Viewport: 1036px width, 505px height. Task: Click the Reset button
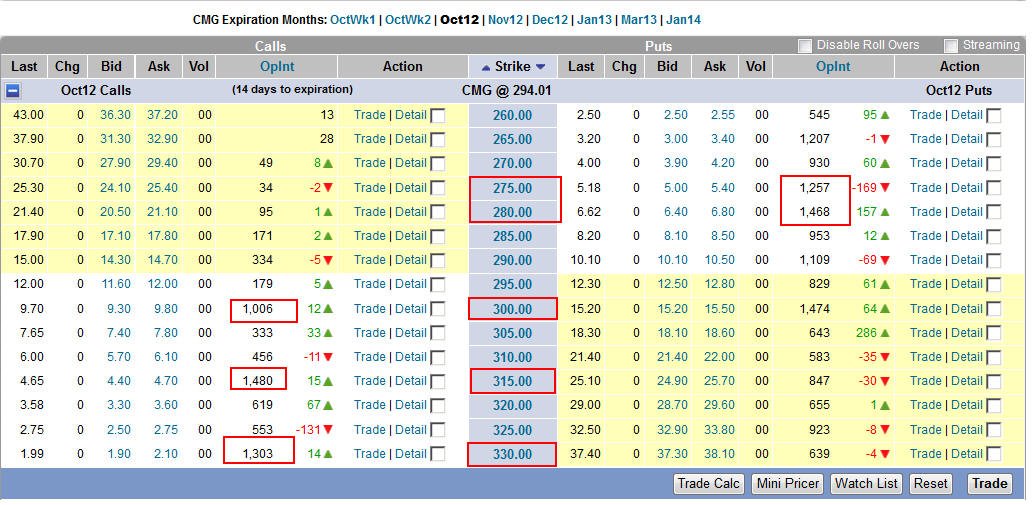click(930, 484)
